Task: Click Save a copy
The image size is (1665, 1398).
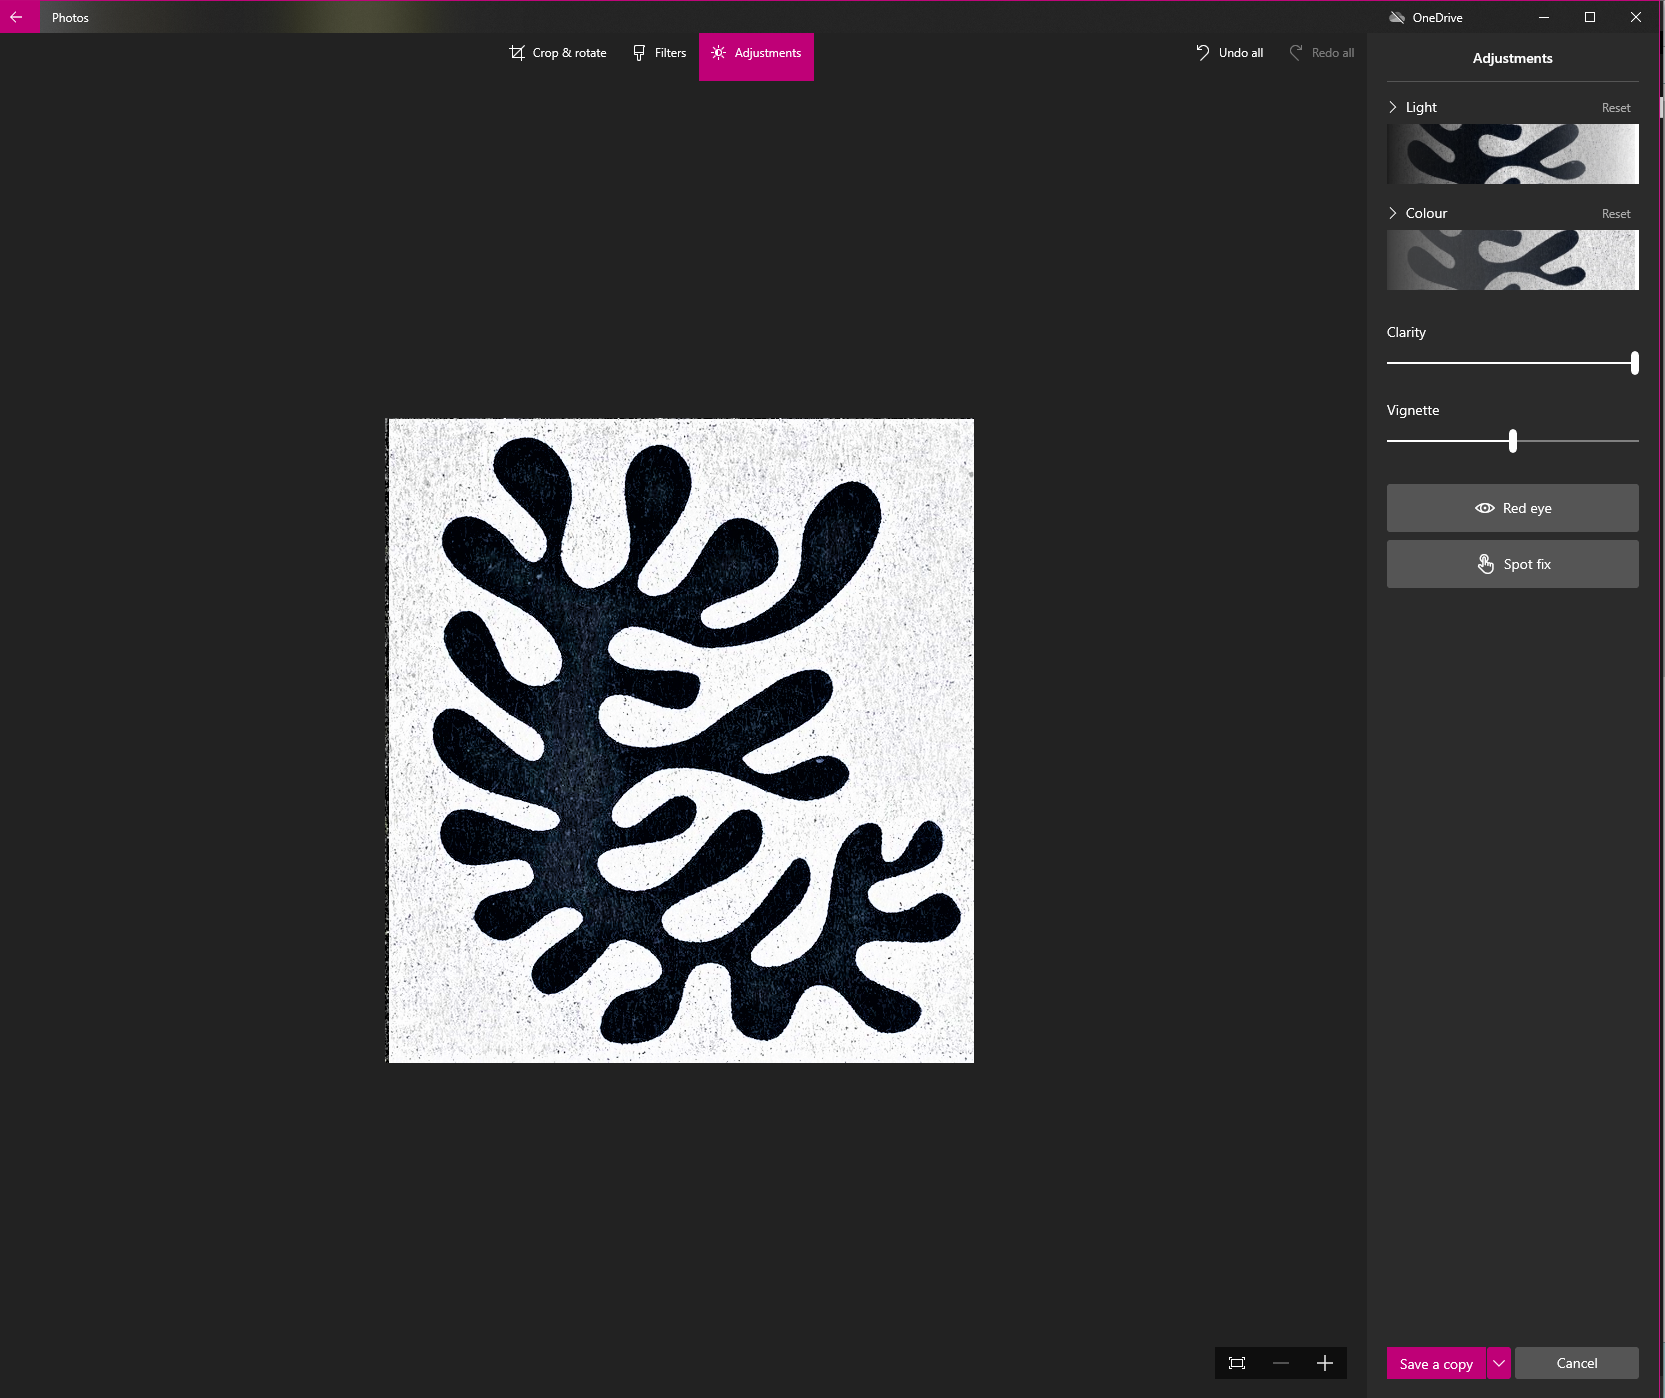Action: click(1436, 1364)
